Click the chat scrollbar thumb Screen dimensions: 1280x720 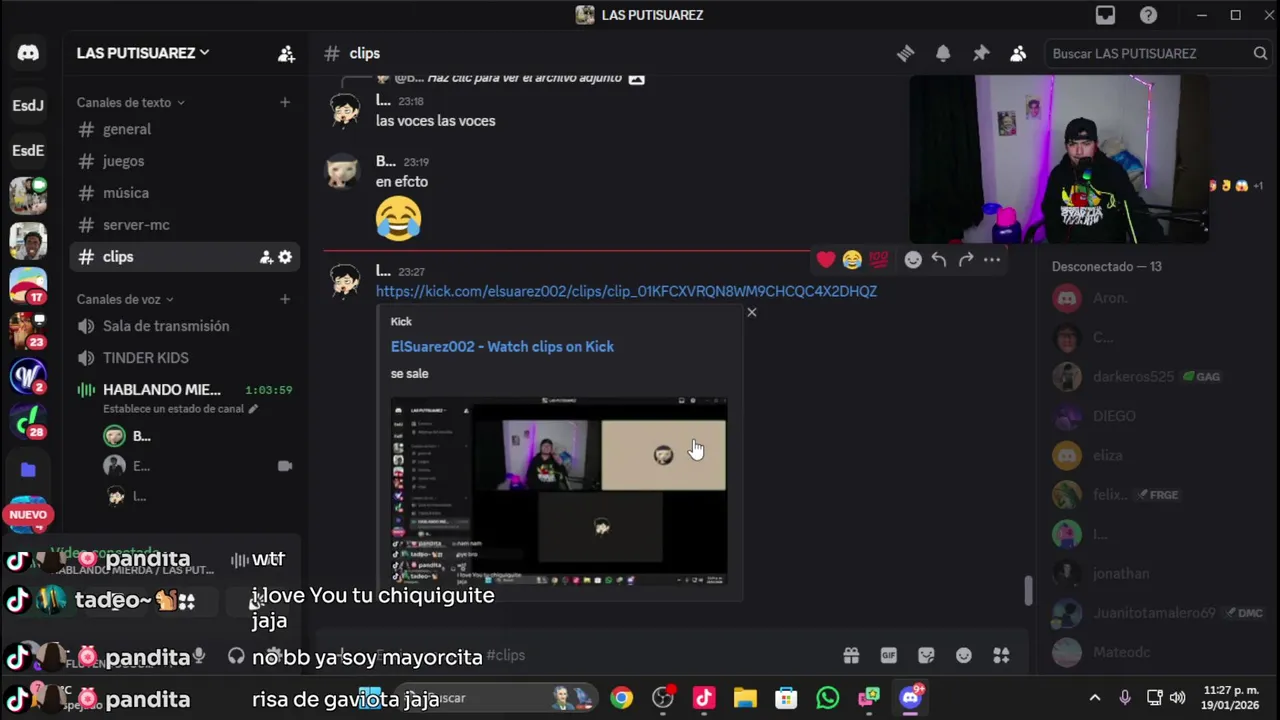click(x=1028, y=591)
